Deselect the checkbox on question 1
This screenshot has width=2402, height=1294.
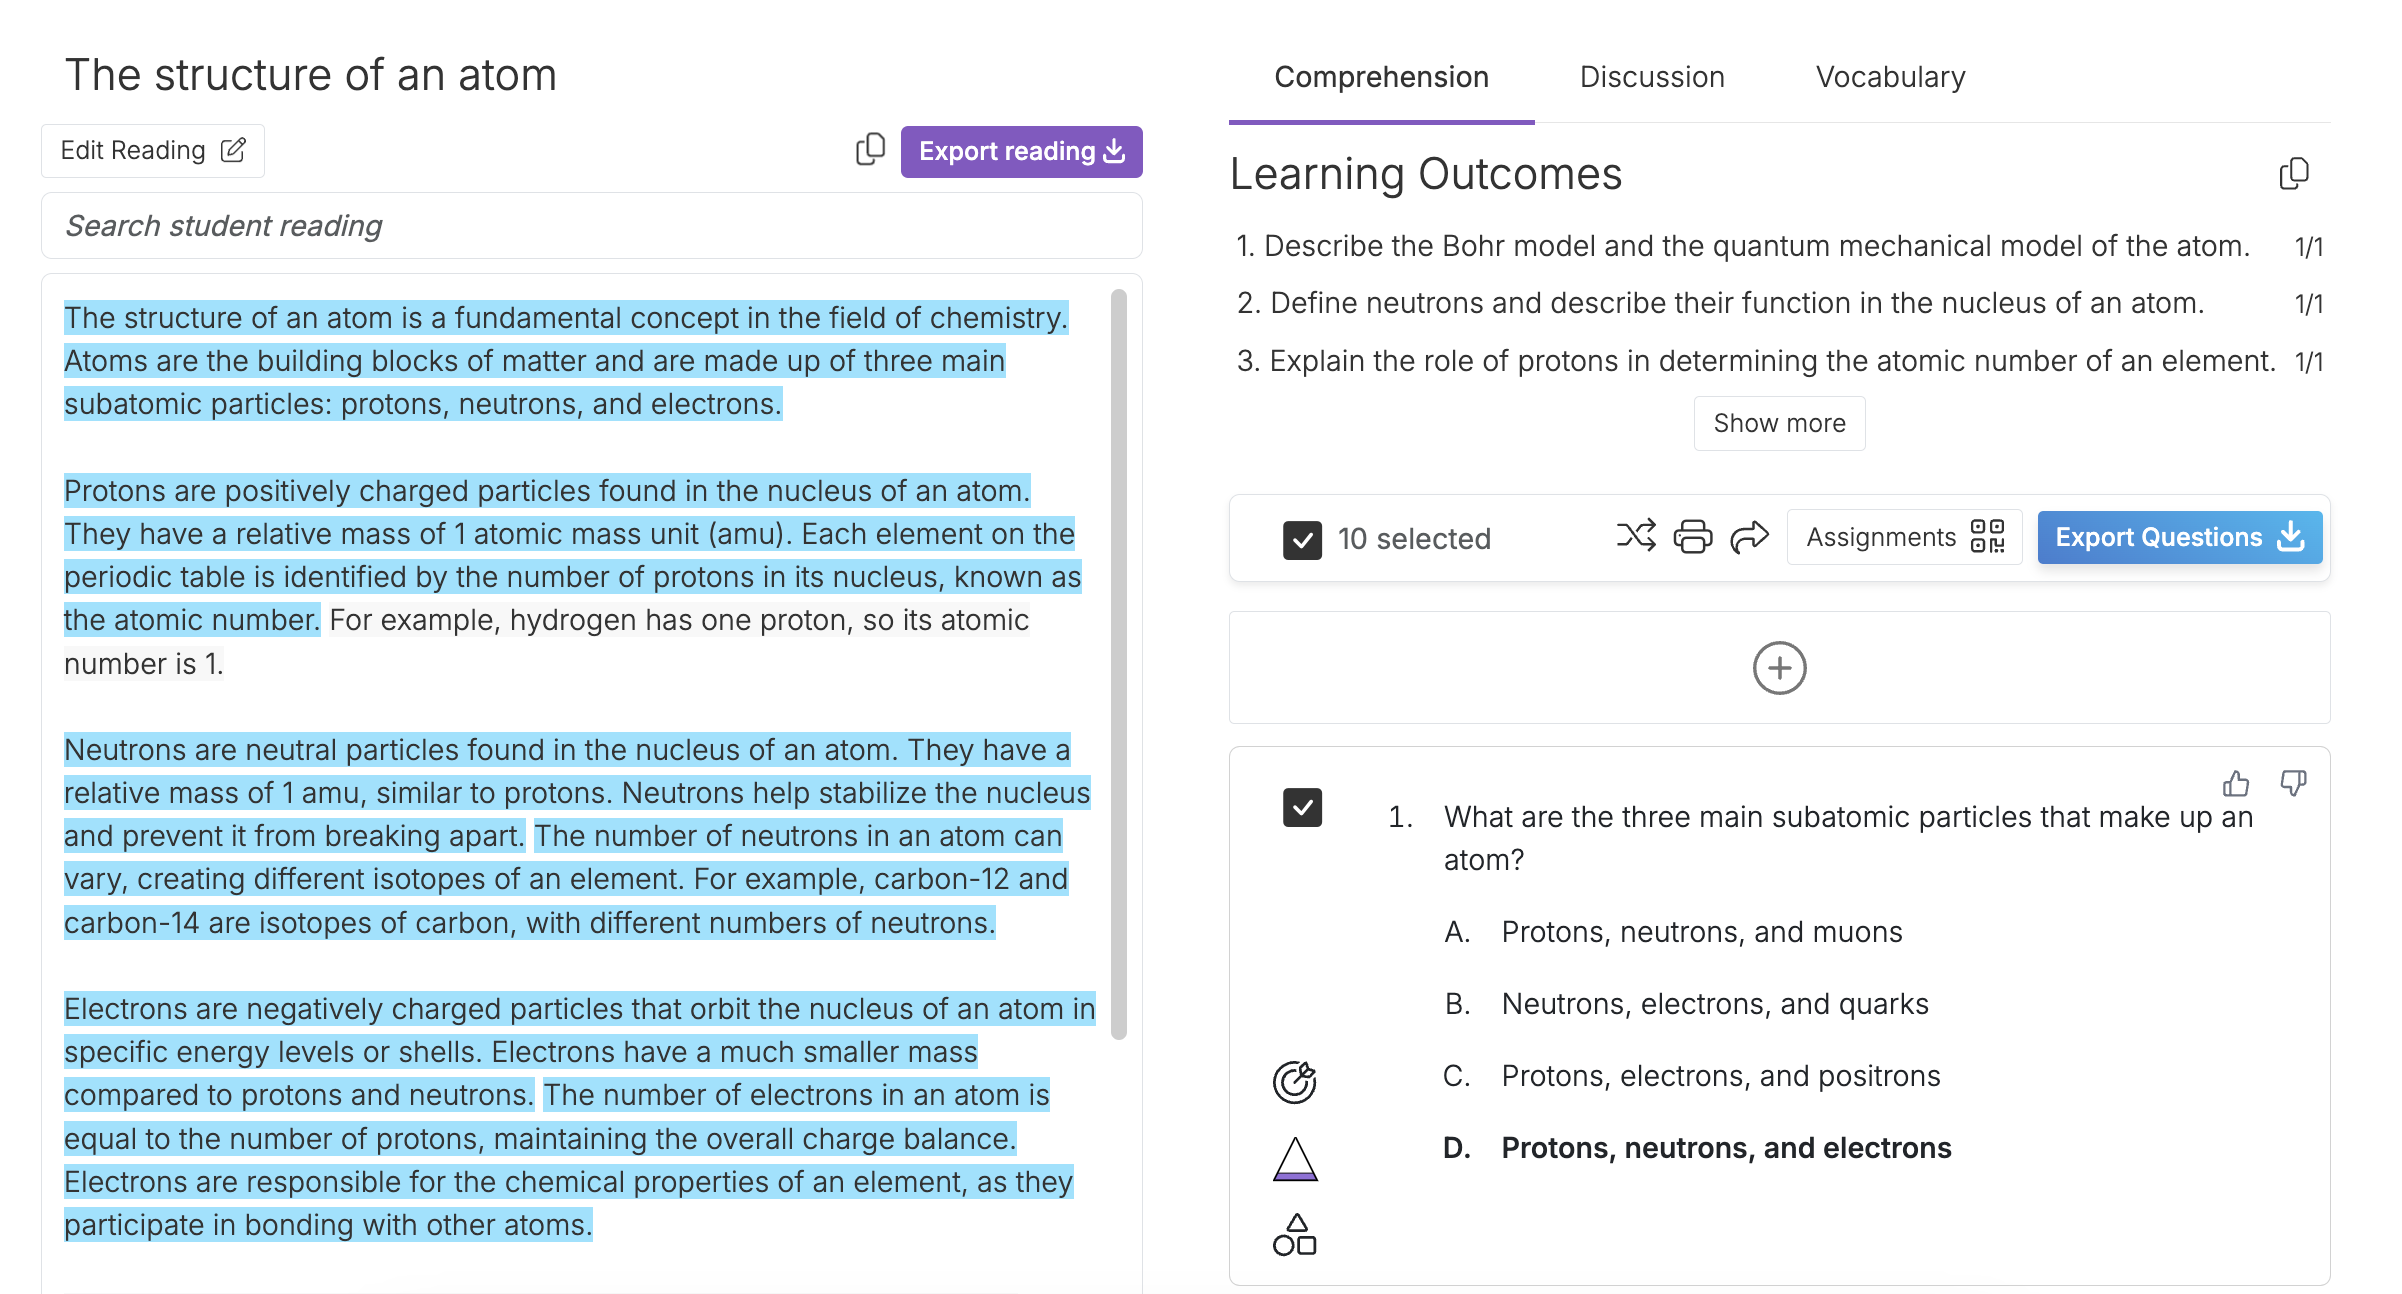pos(1301,808)
